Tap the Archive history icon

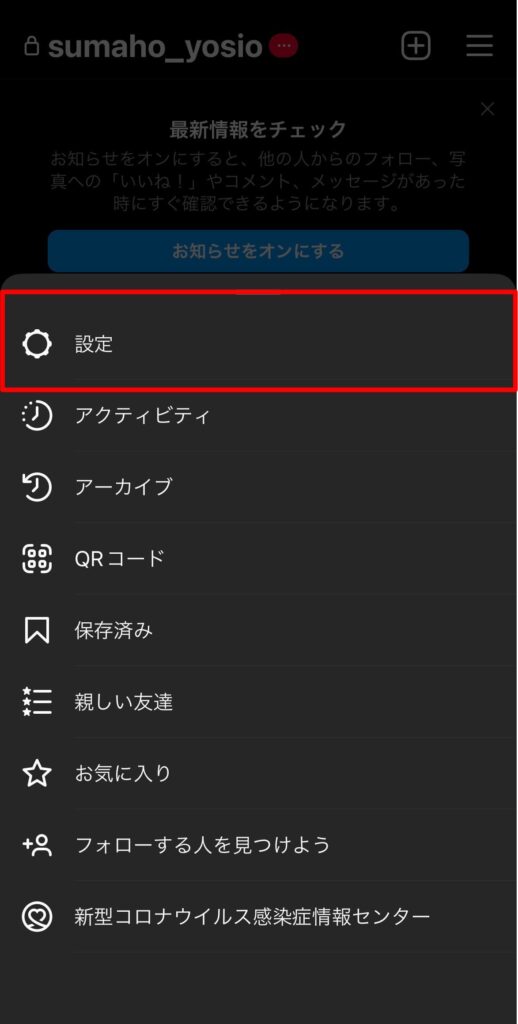click(37, 487)
